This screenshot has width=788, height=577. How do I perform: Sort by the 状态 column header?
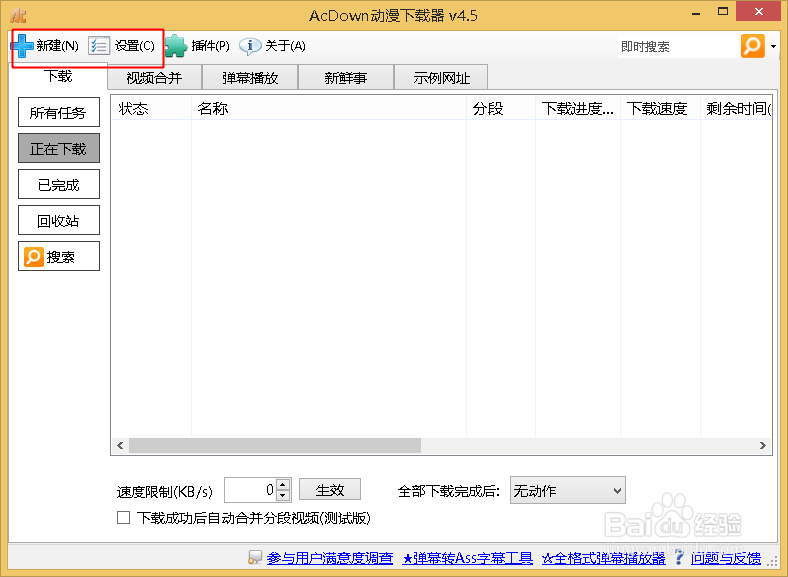151,109
